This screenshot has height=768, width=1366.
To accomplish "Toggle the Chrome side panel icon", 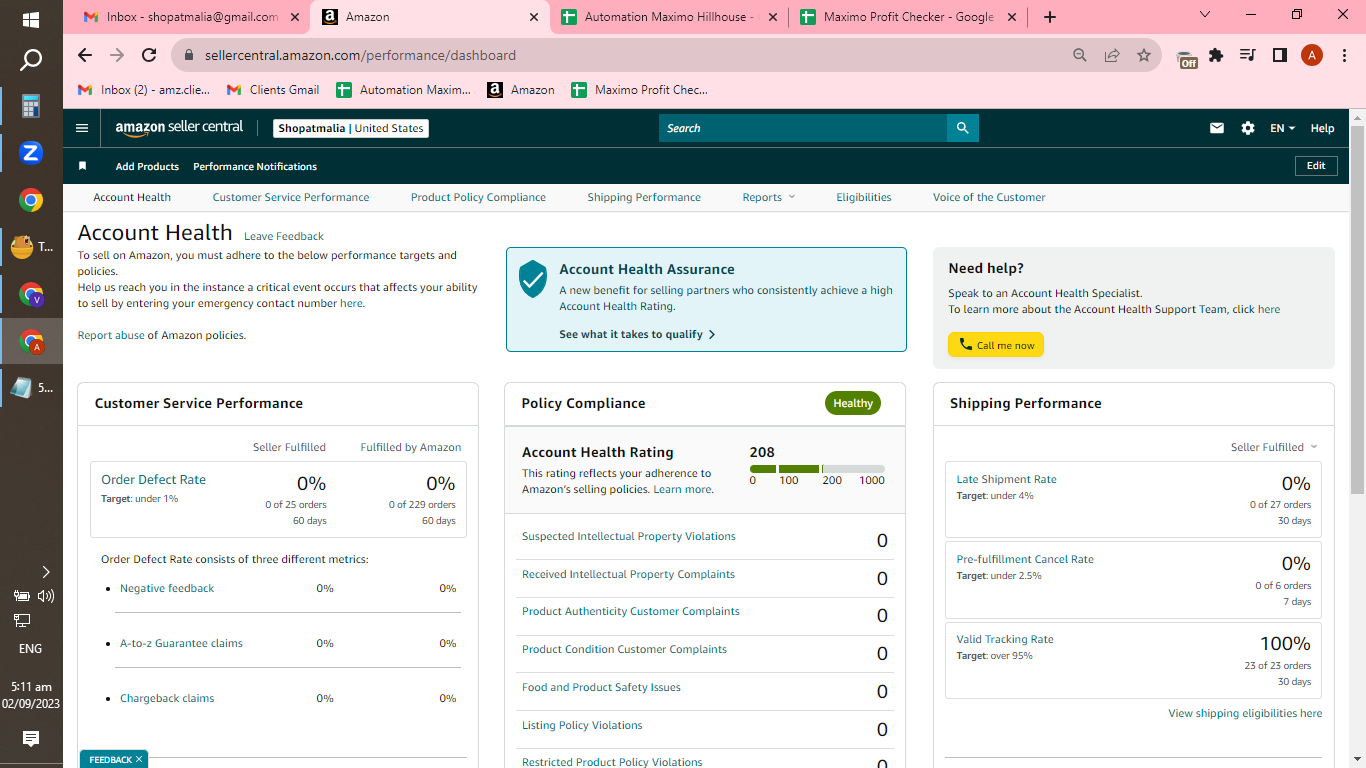I will (x=1279, y=55).
